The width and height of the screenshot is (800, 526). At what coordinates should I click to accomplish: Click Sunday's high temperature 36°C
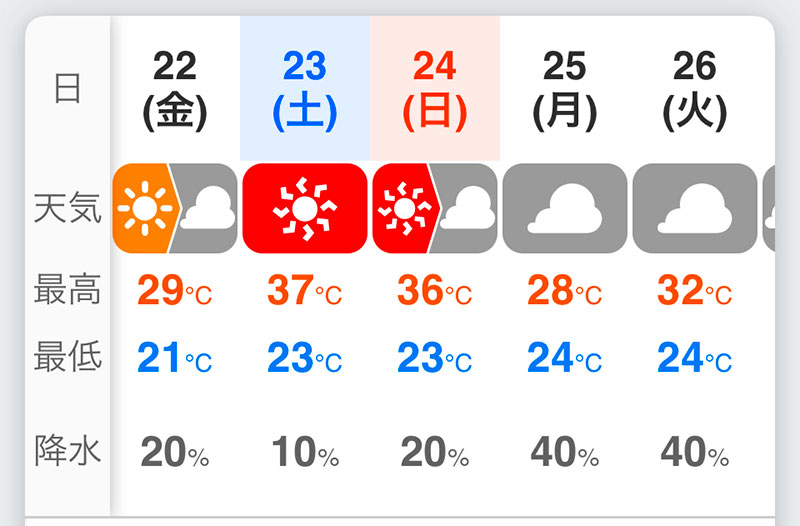(435, 291)
